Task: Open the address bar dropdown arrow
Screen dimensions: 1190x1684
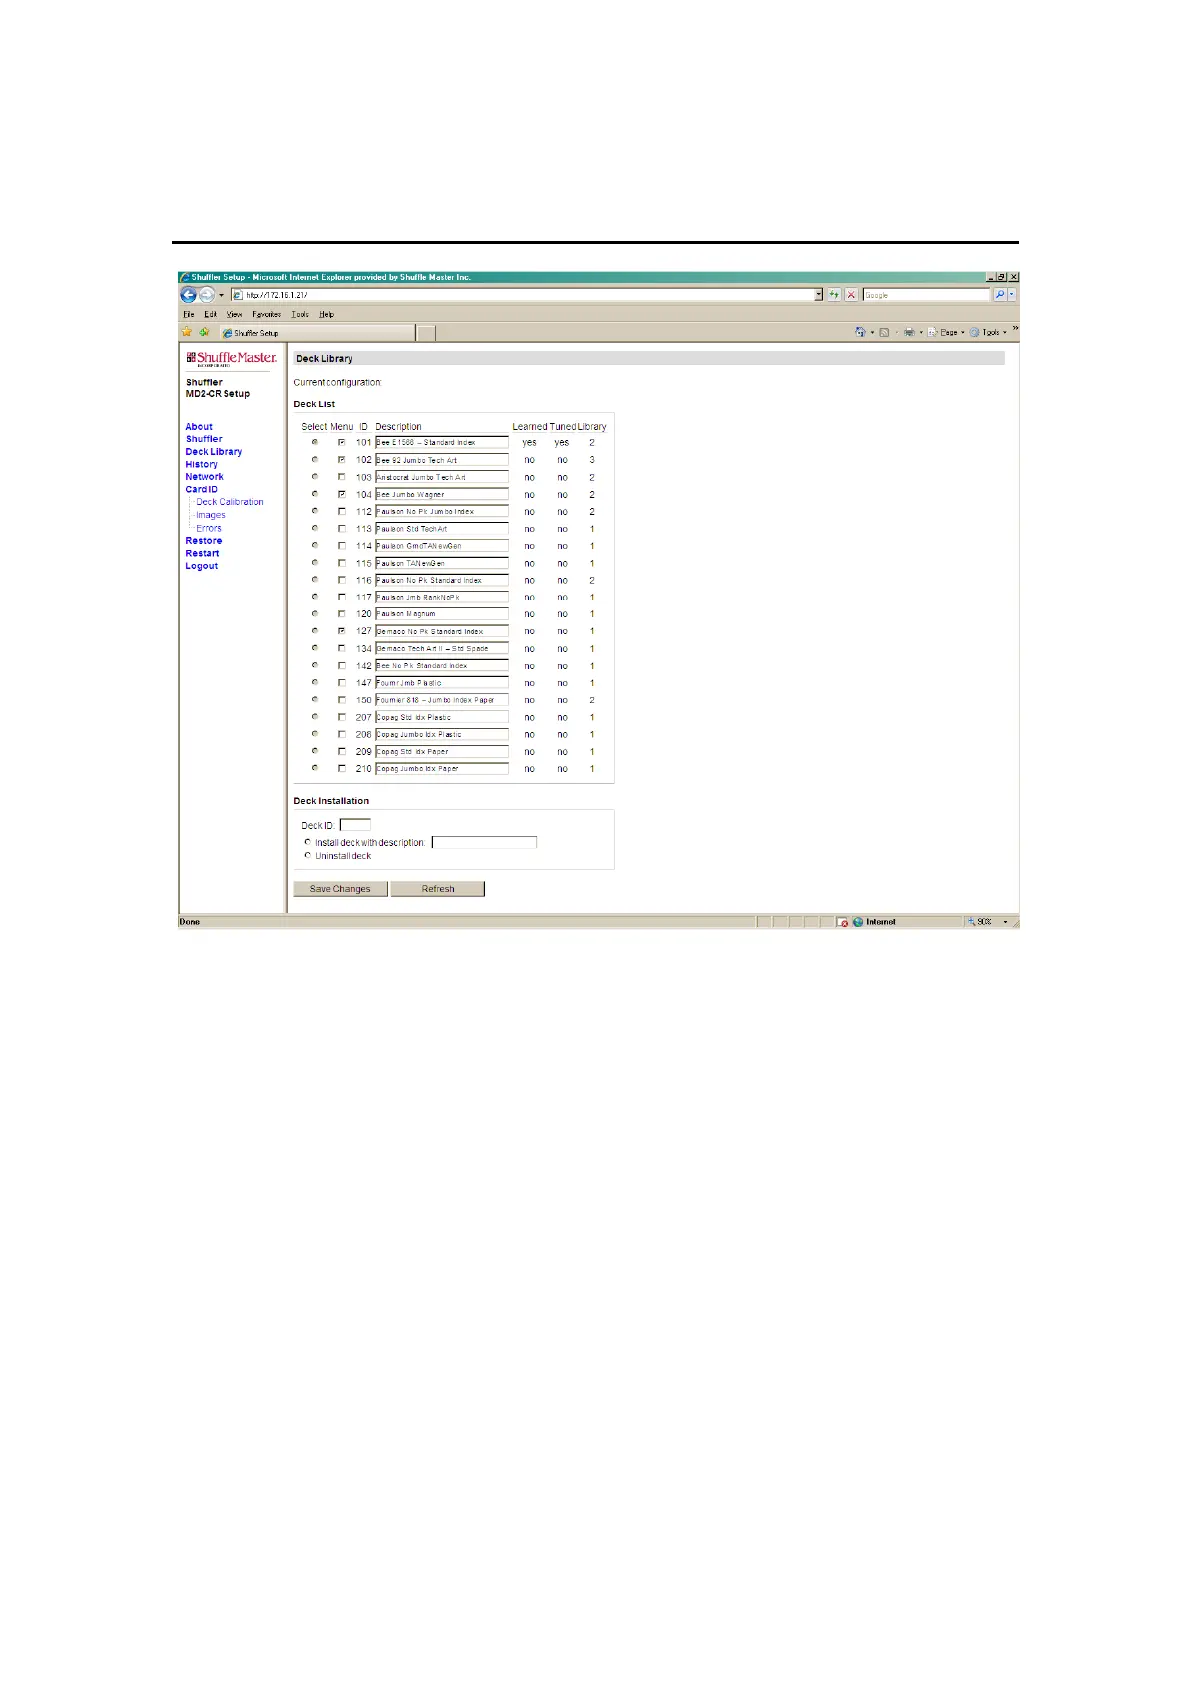Action: (819, 295)
